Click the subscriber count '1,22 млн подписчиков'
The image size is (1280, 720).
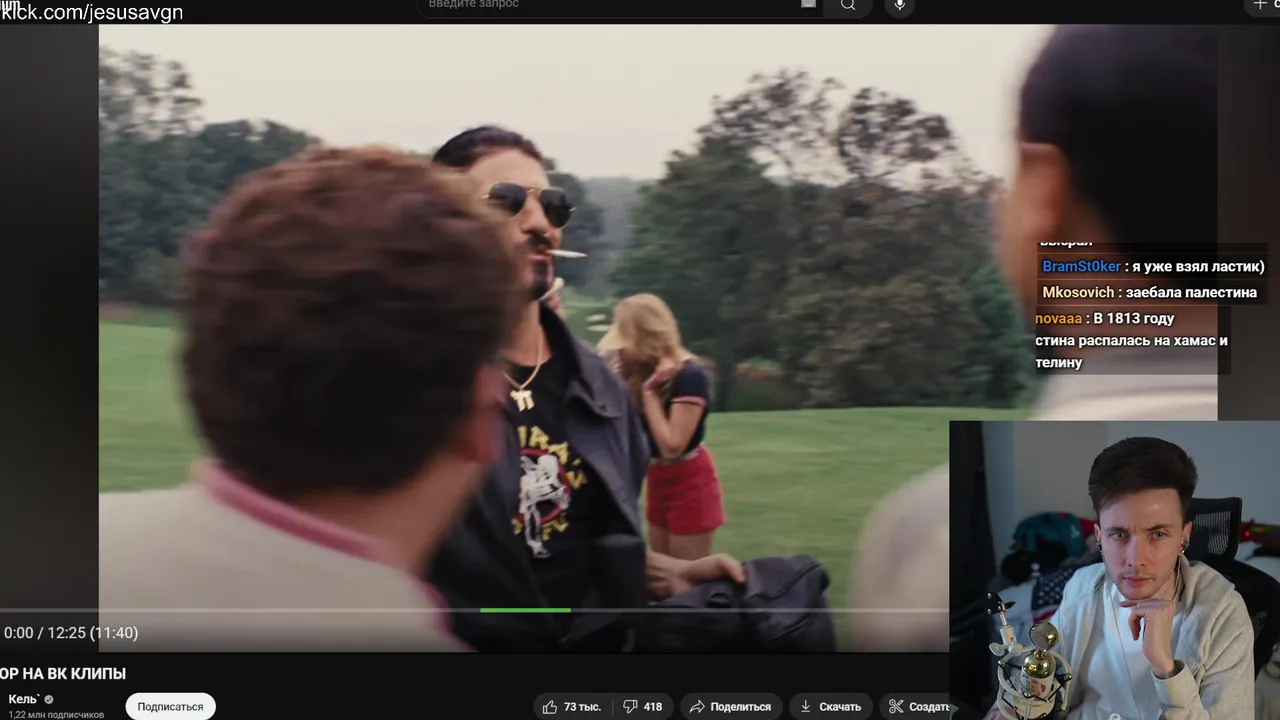(x=56, y=715)
